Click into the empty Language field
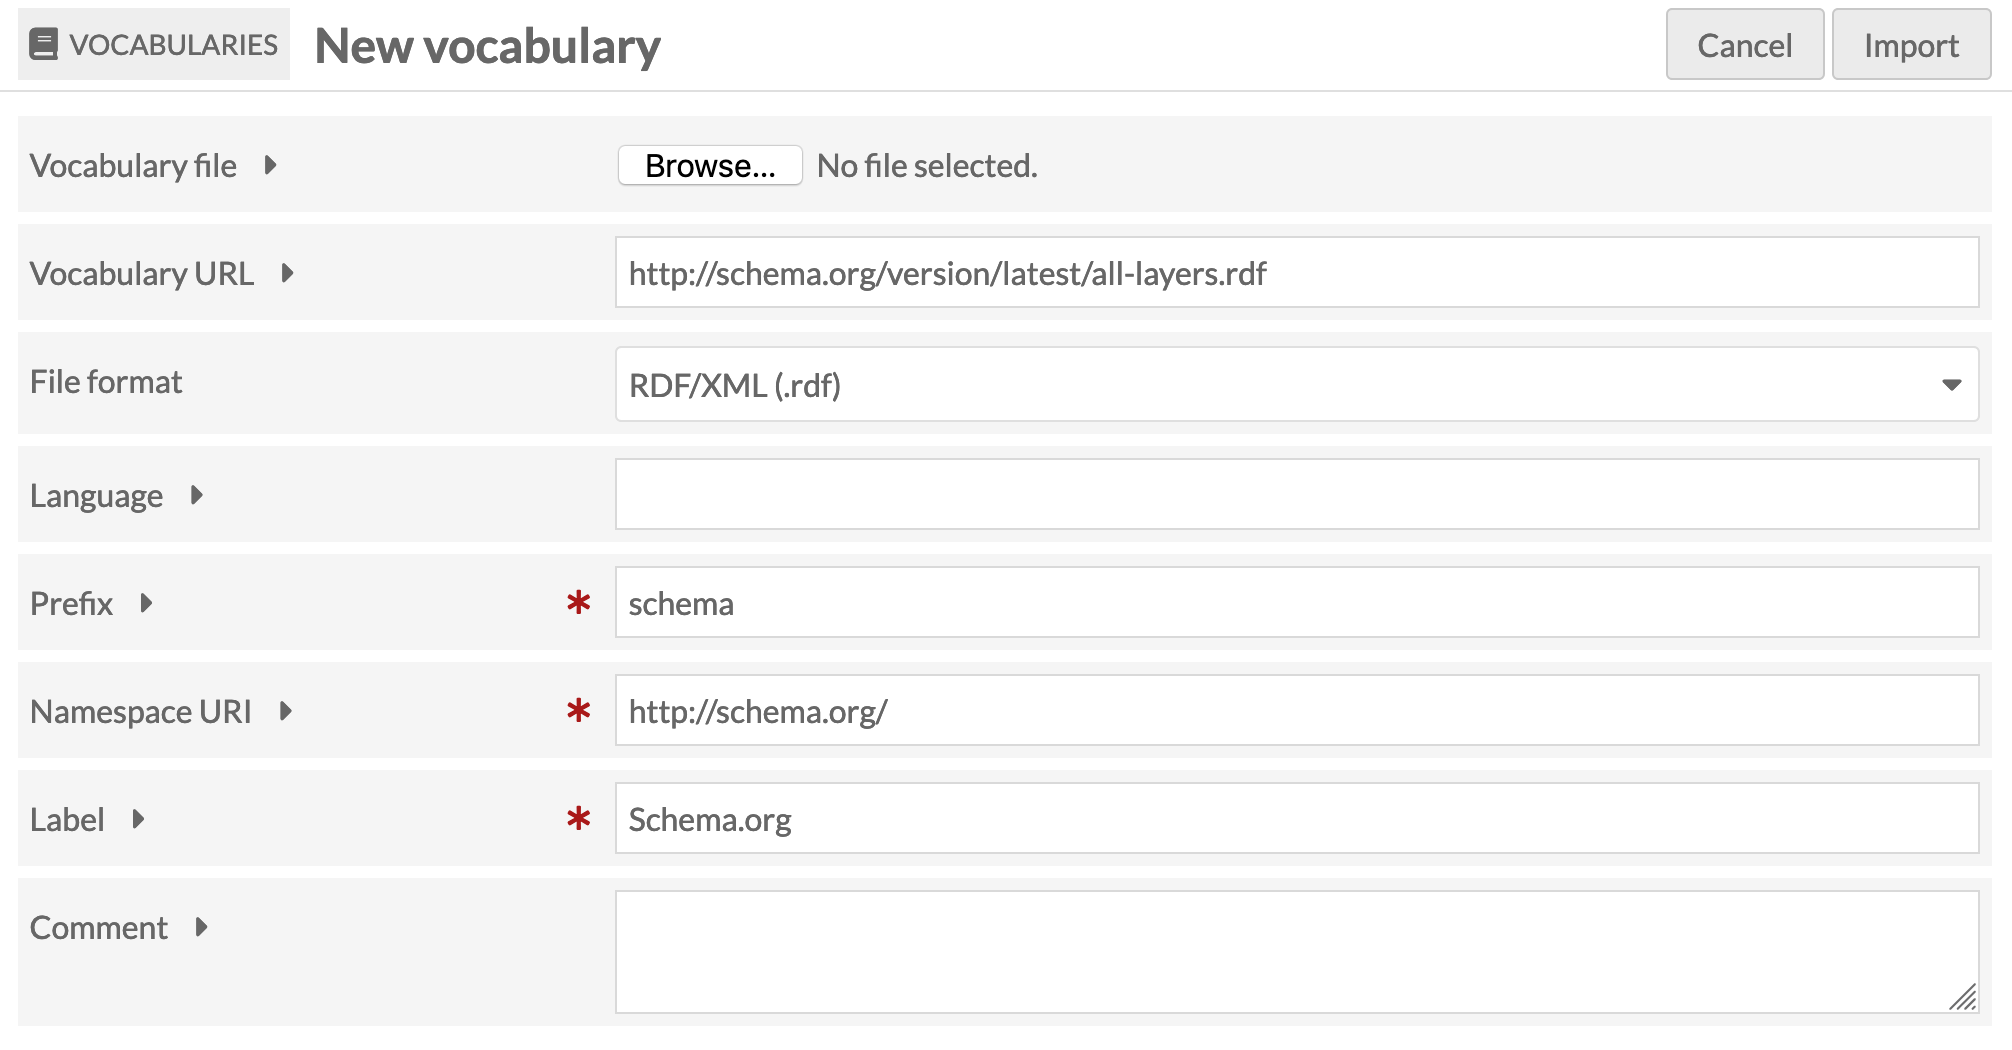 [x=1297, y=494]
